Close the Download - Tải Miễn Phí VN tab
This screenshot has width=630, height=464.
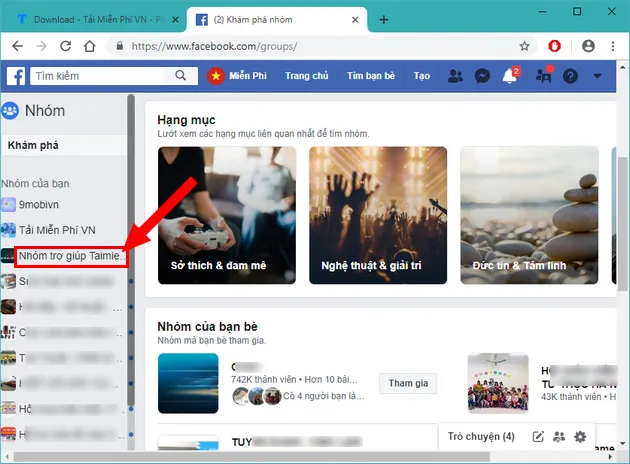(x=176, y=20)
